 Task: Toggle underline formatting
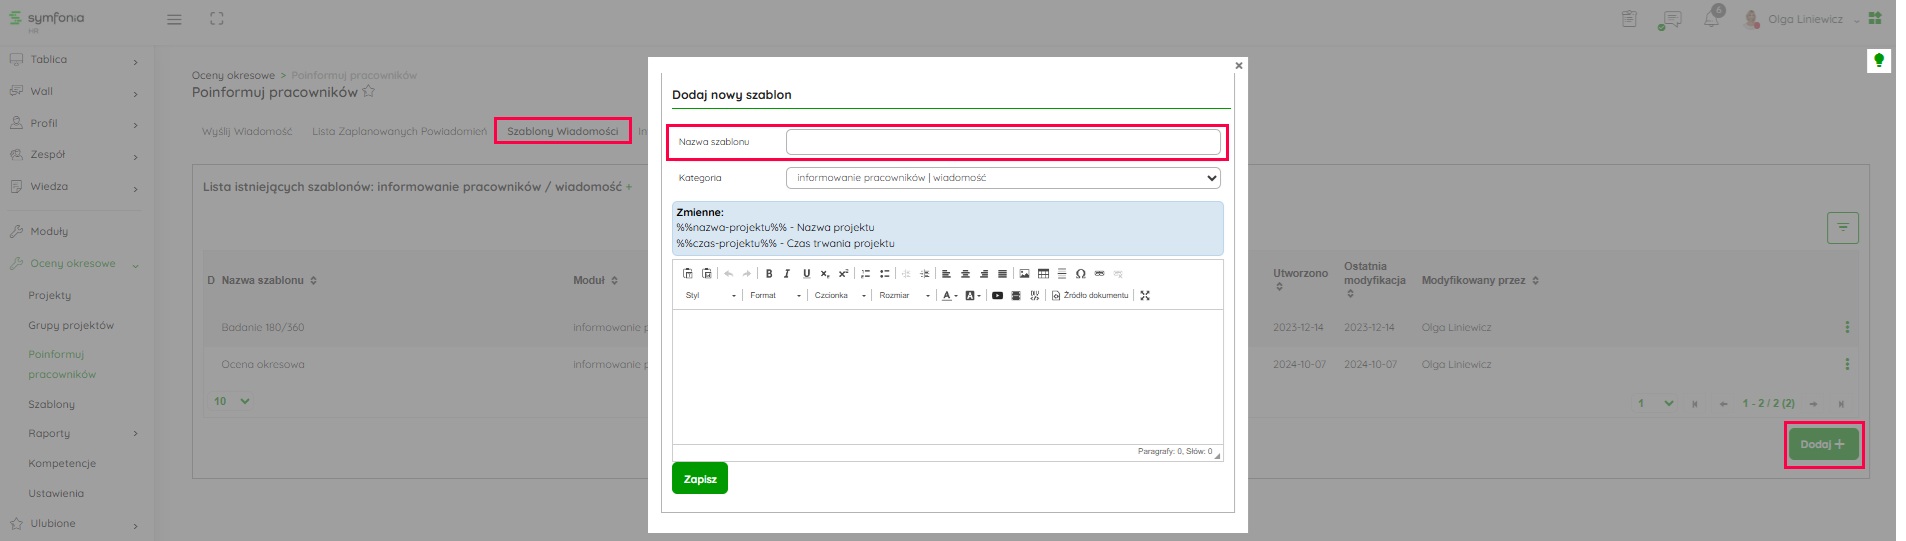click(806, 274)
